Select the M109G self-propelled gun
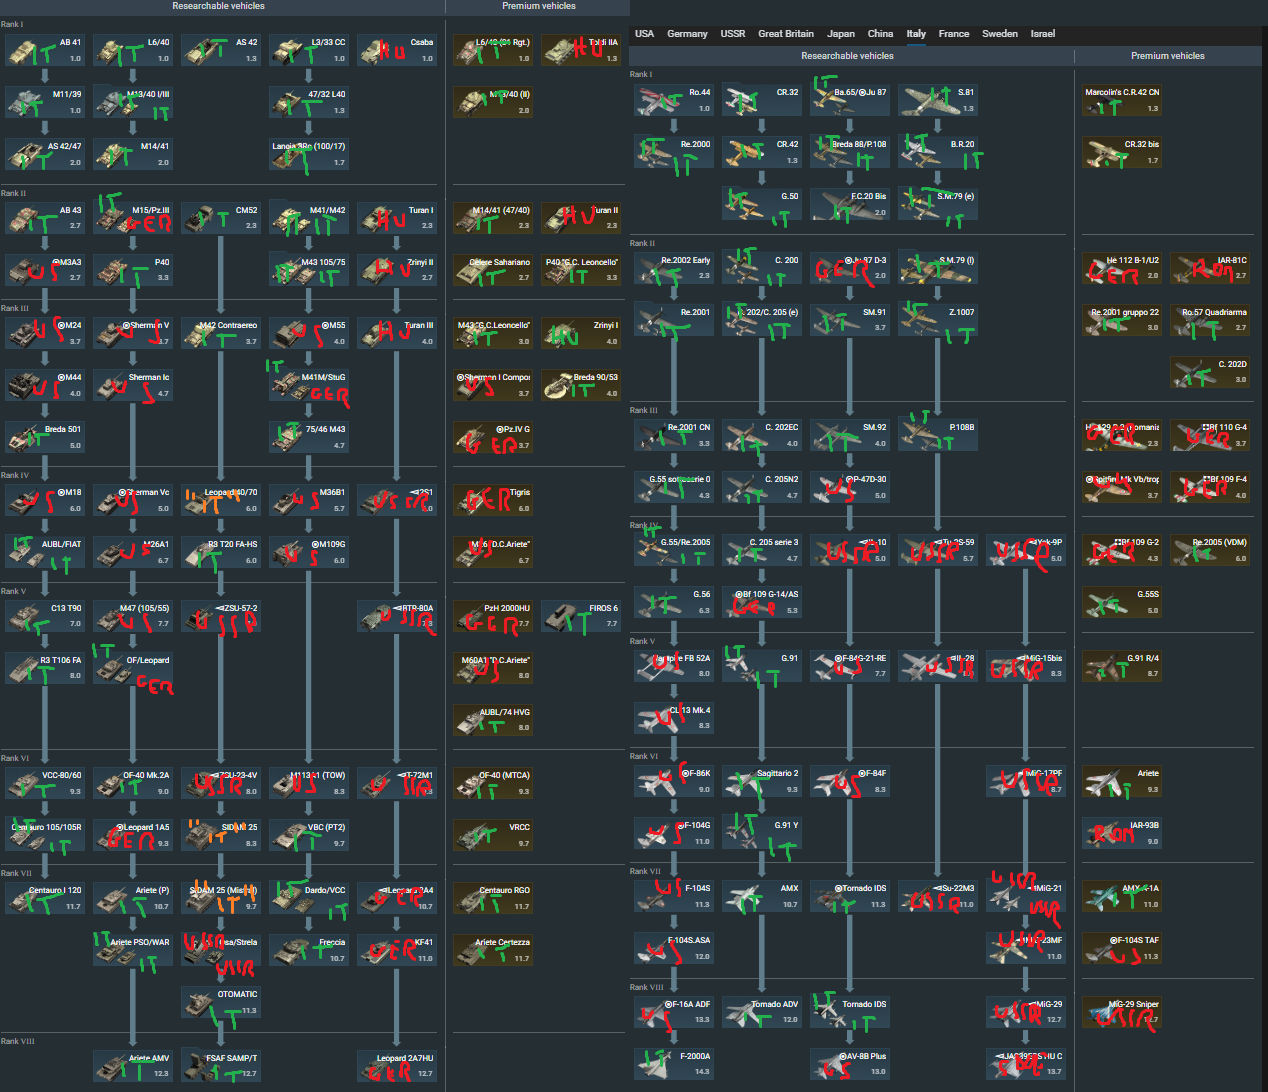The width and height of the screenshot is (1268, 1092). (x=309, y=552)
